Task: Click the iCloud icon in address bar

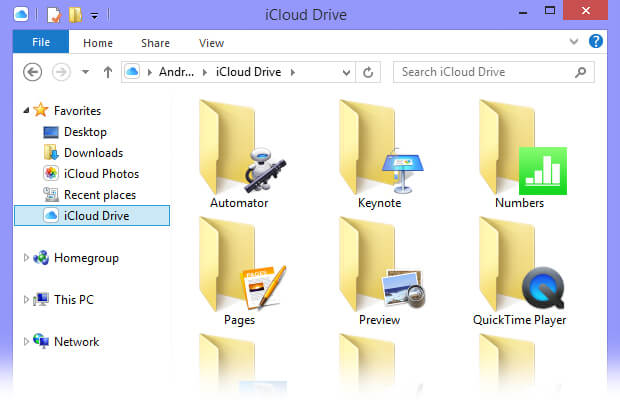Action: coord(132,72)
